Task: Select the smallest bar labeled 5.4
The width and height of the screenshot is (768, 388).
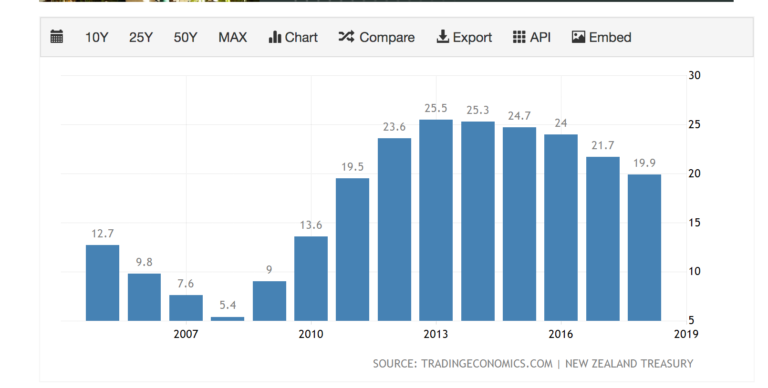Action: pos(227,319)
